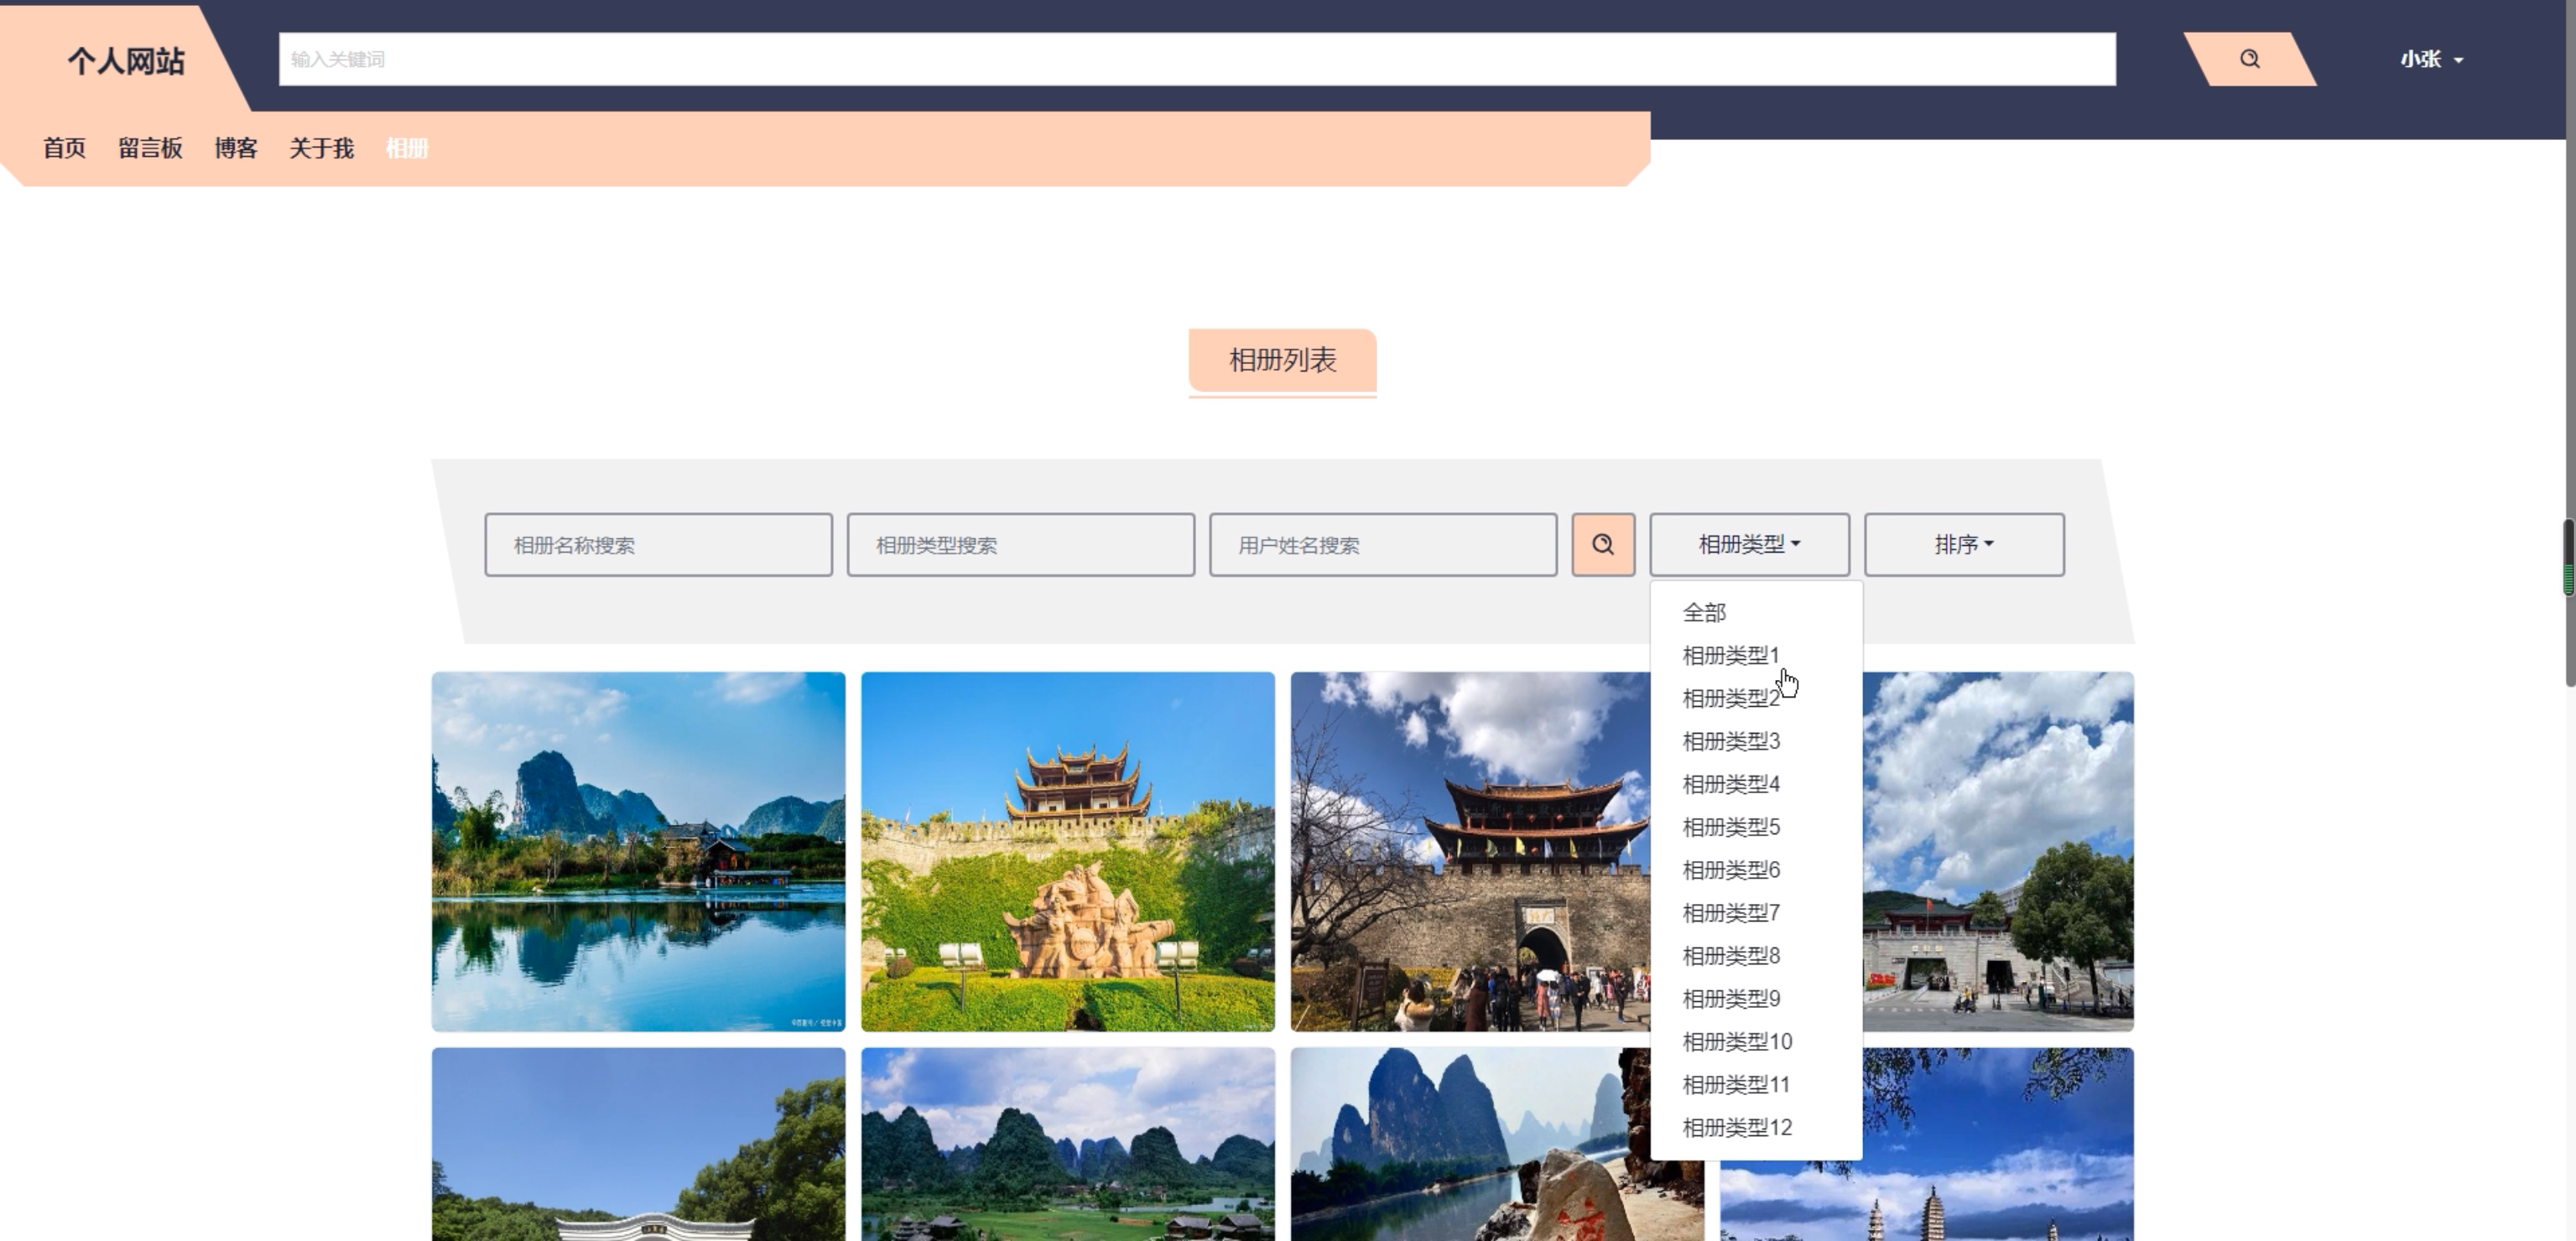Screen dimensions: 2576x1241
Task: Expand the 排序 sort dropdown
Action: [x=1964, y=544]
